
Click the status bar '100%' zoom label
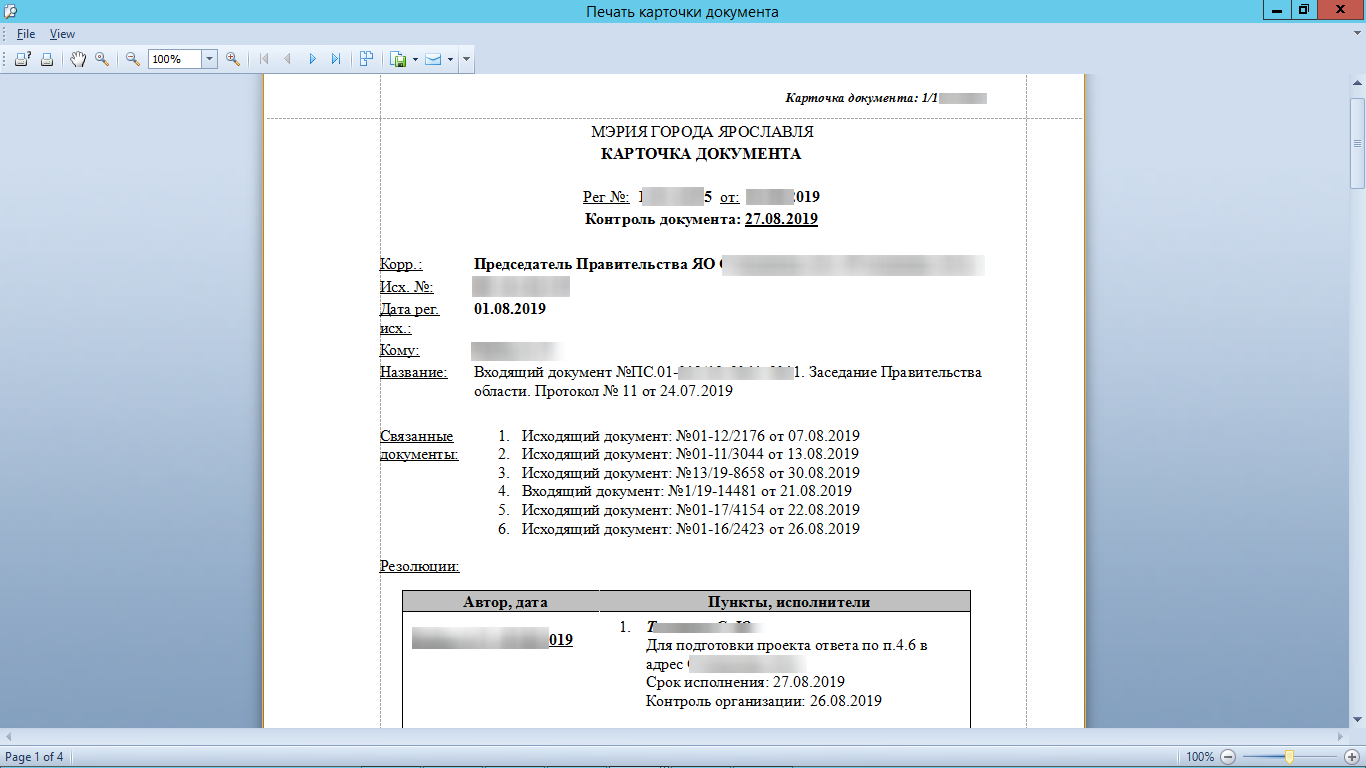[1200, 757]
